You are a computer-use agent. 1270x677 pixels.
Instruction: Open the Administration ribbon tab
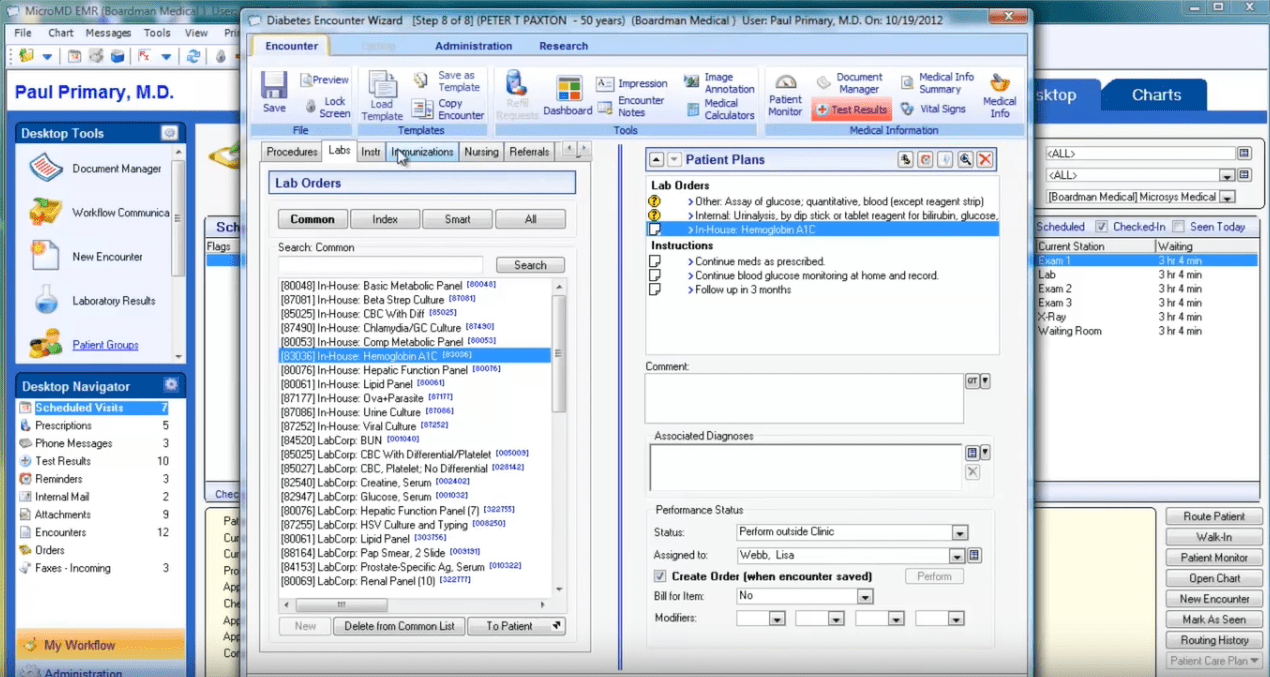pos(473,46)
